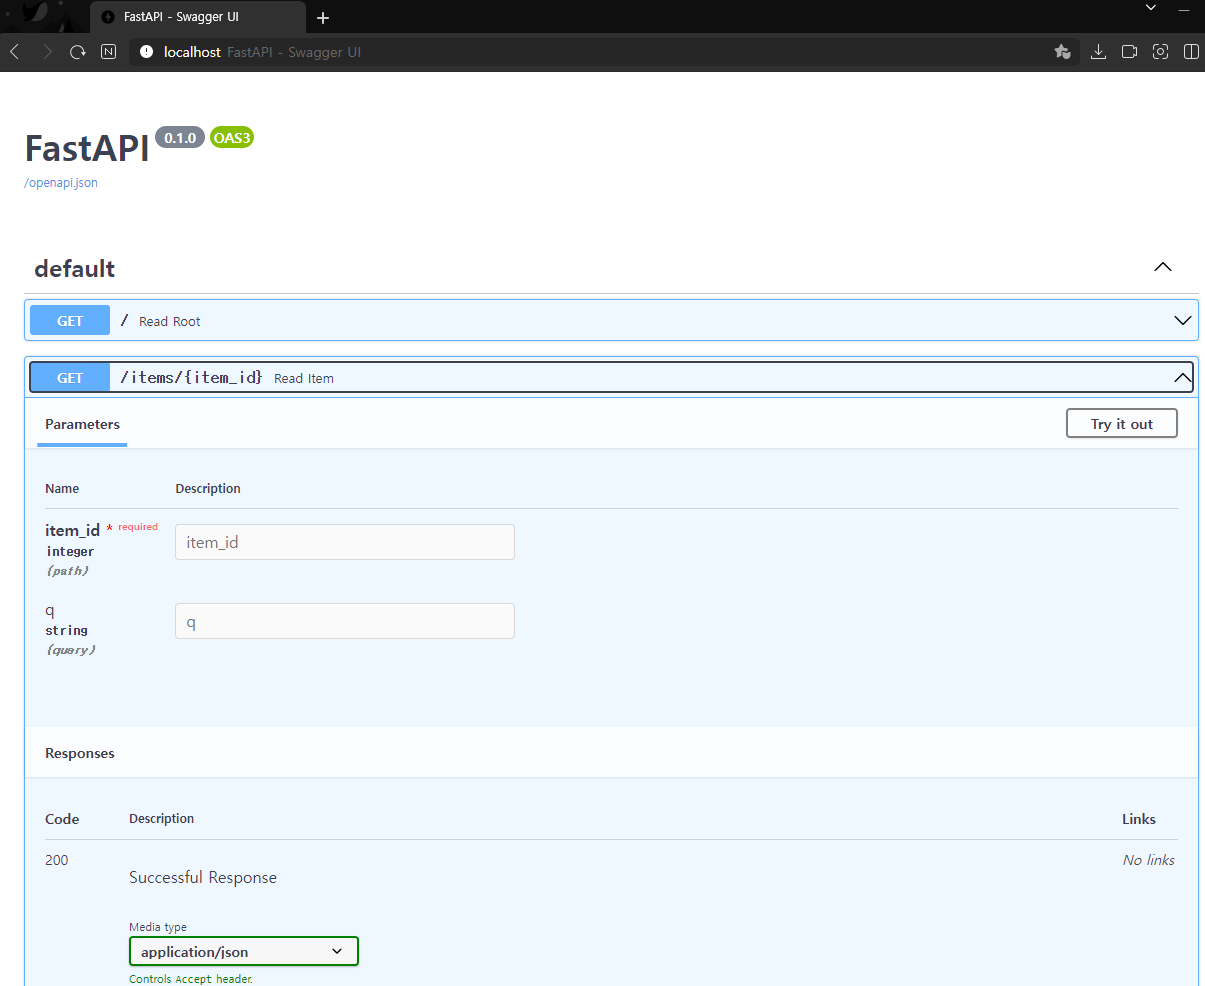Click the Read Item summary text
Screen dimensions: 1205x986
(x=304, y=378)
